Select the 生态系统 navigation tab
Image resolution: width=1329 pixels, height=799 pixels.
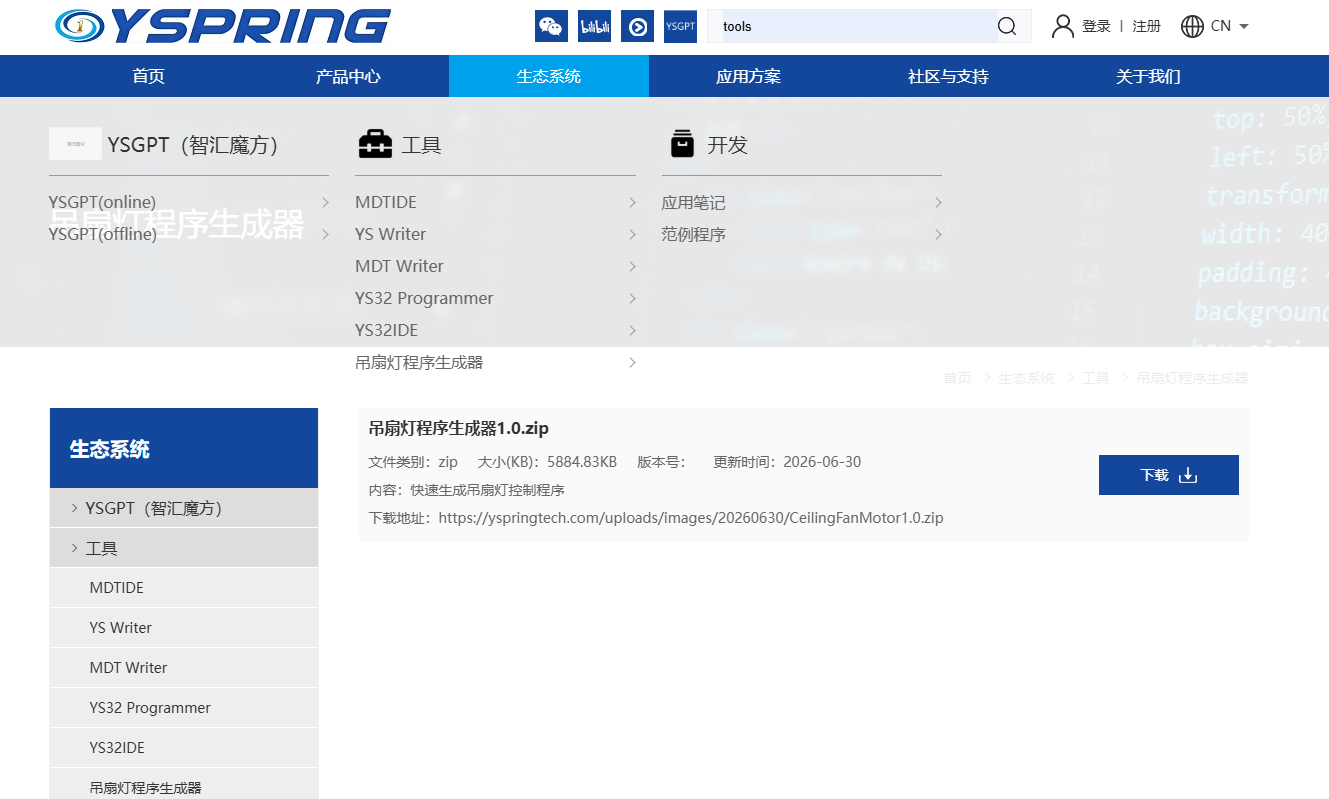tap(548, 76)
